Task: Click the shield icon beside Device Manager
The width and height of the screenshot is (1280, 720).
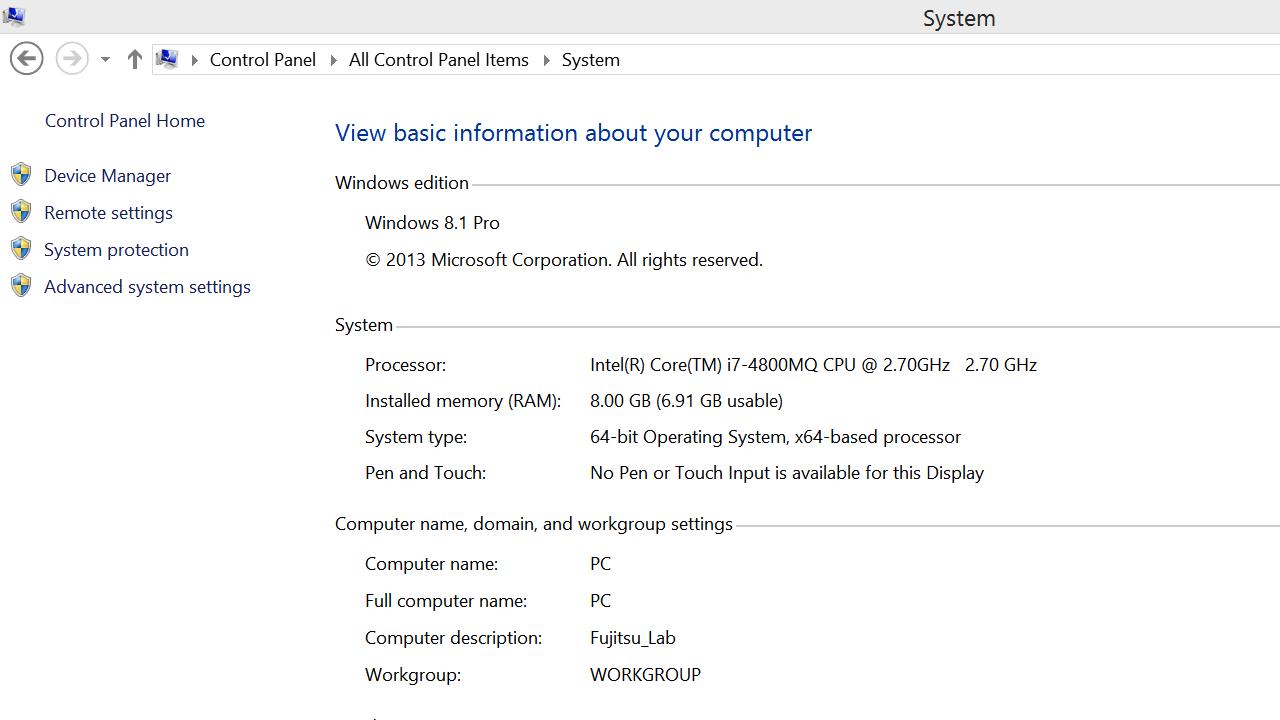Action: pos(21,175)
